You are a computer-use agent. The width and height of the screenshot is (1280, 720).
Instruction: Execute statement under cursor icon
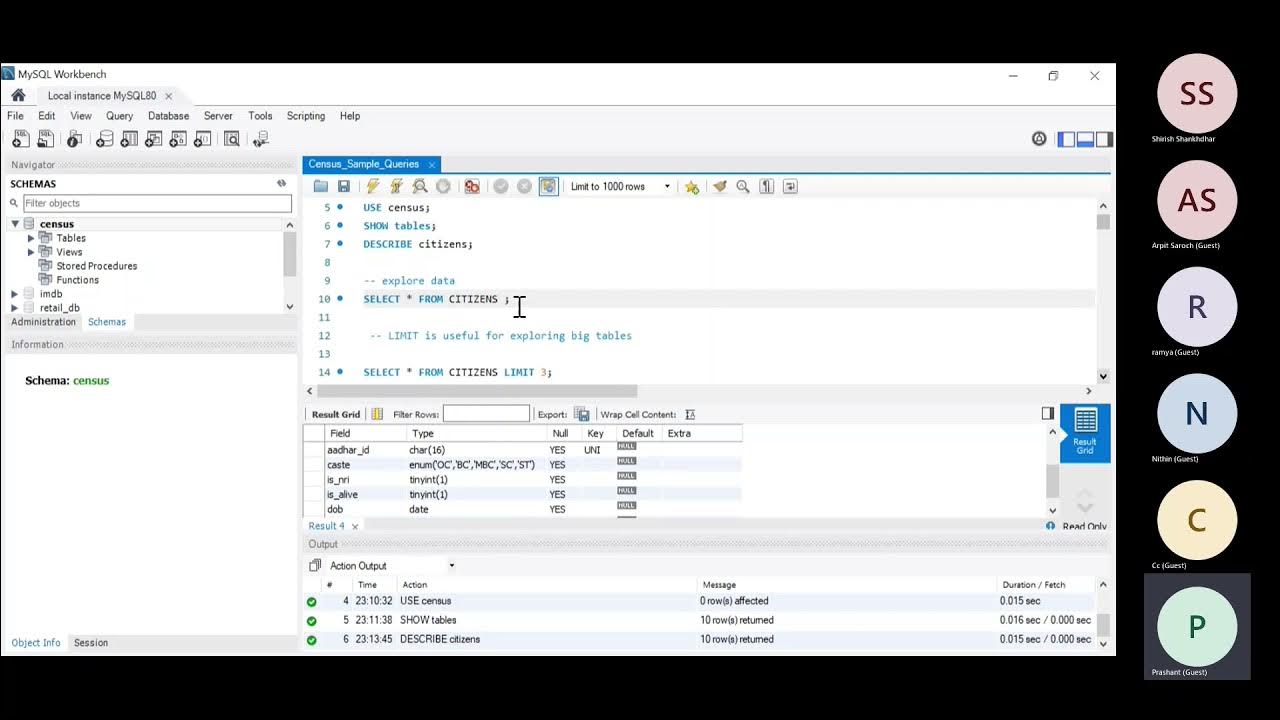pos(397,186)
